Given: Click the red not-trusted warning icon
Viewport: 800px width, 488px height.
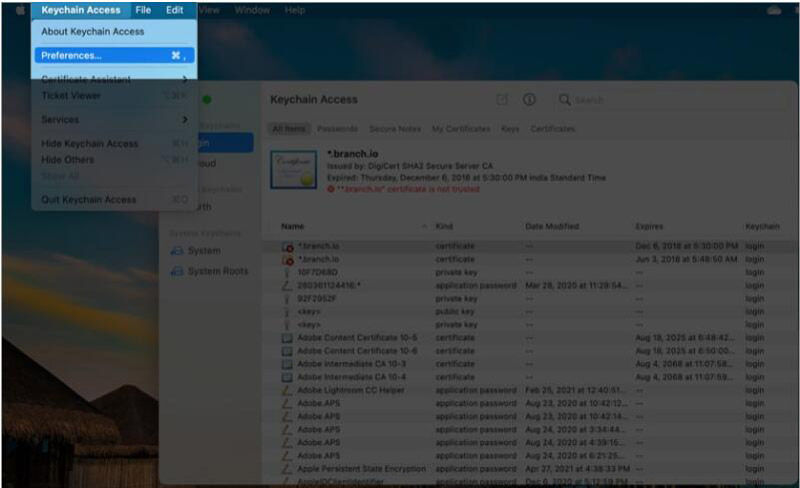Looking at the screenshot, I should click(x=331, y=189).
